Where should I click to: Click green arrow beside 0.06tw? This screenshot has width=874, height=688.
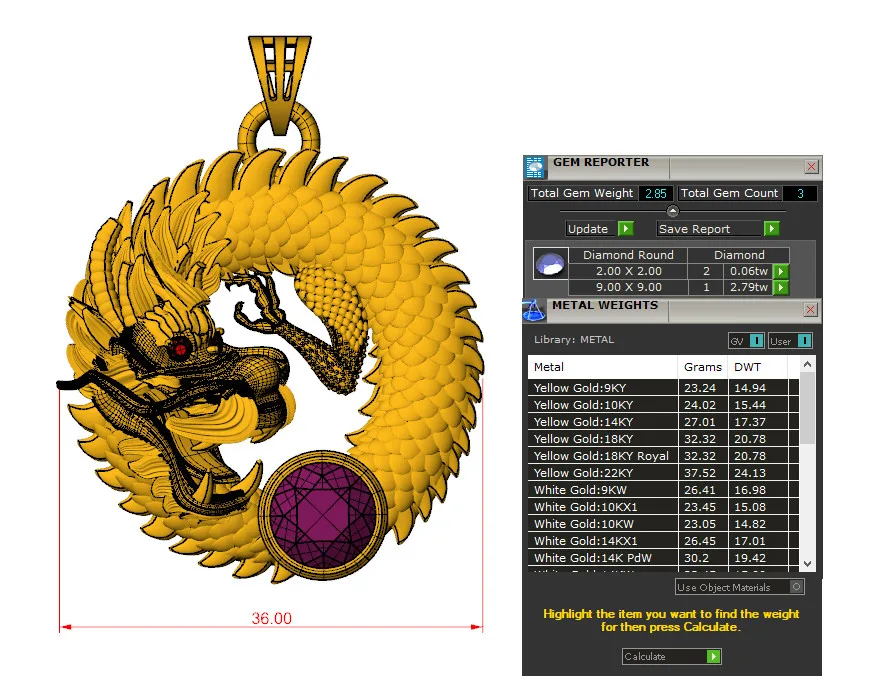point(781,272)
